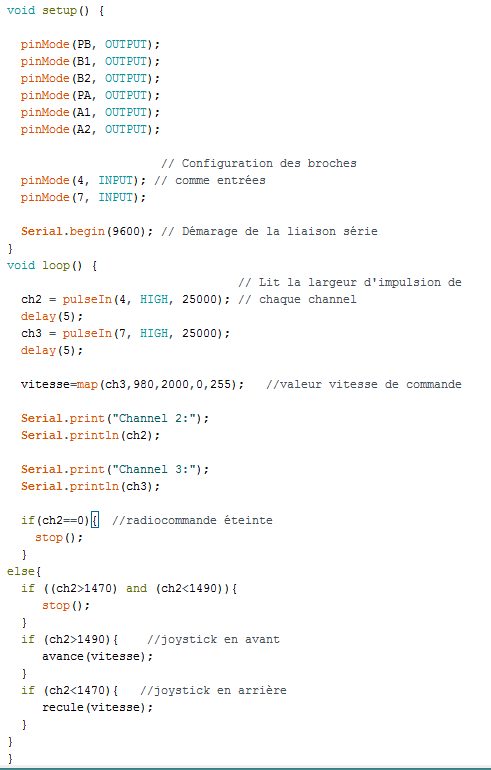This screenshot has height=770, width=491.
Task: Click the joystick en arrière comment
Action: [213, 690]
